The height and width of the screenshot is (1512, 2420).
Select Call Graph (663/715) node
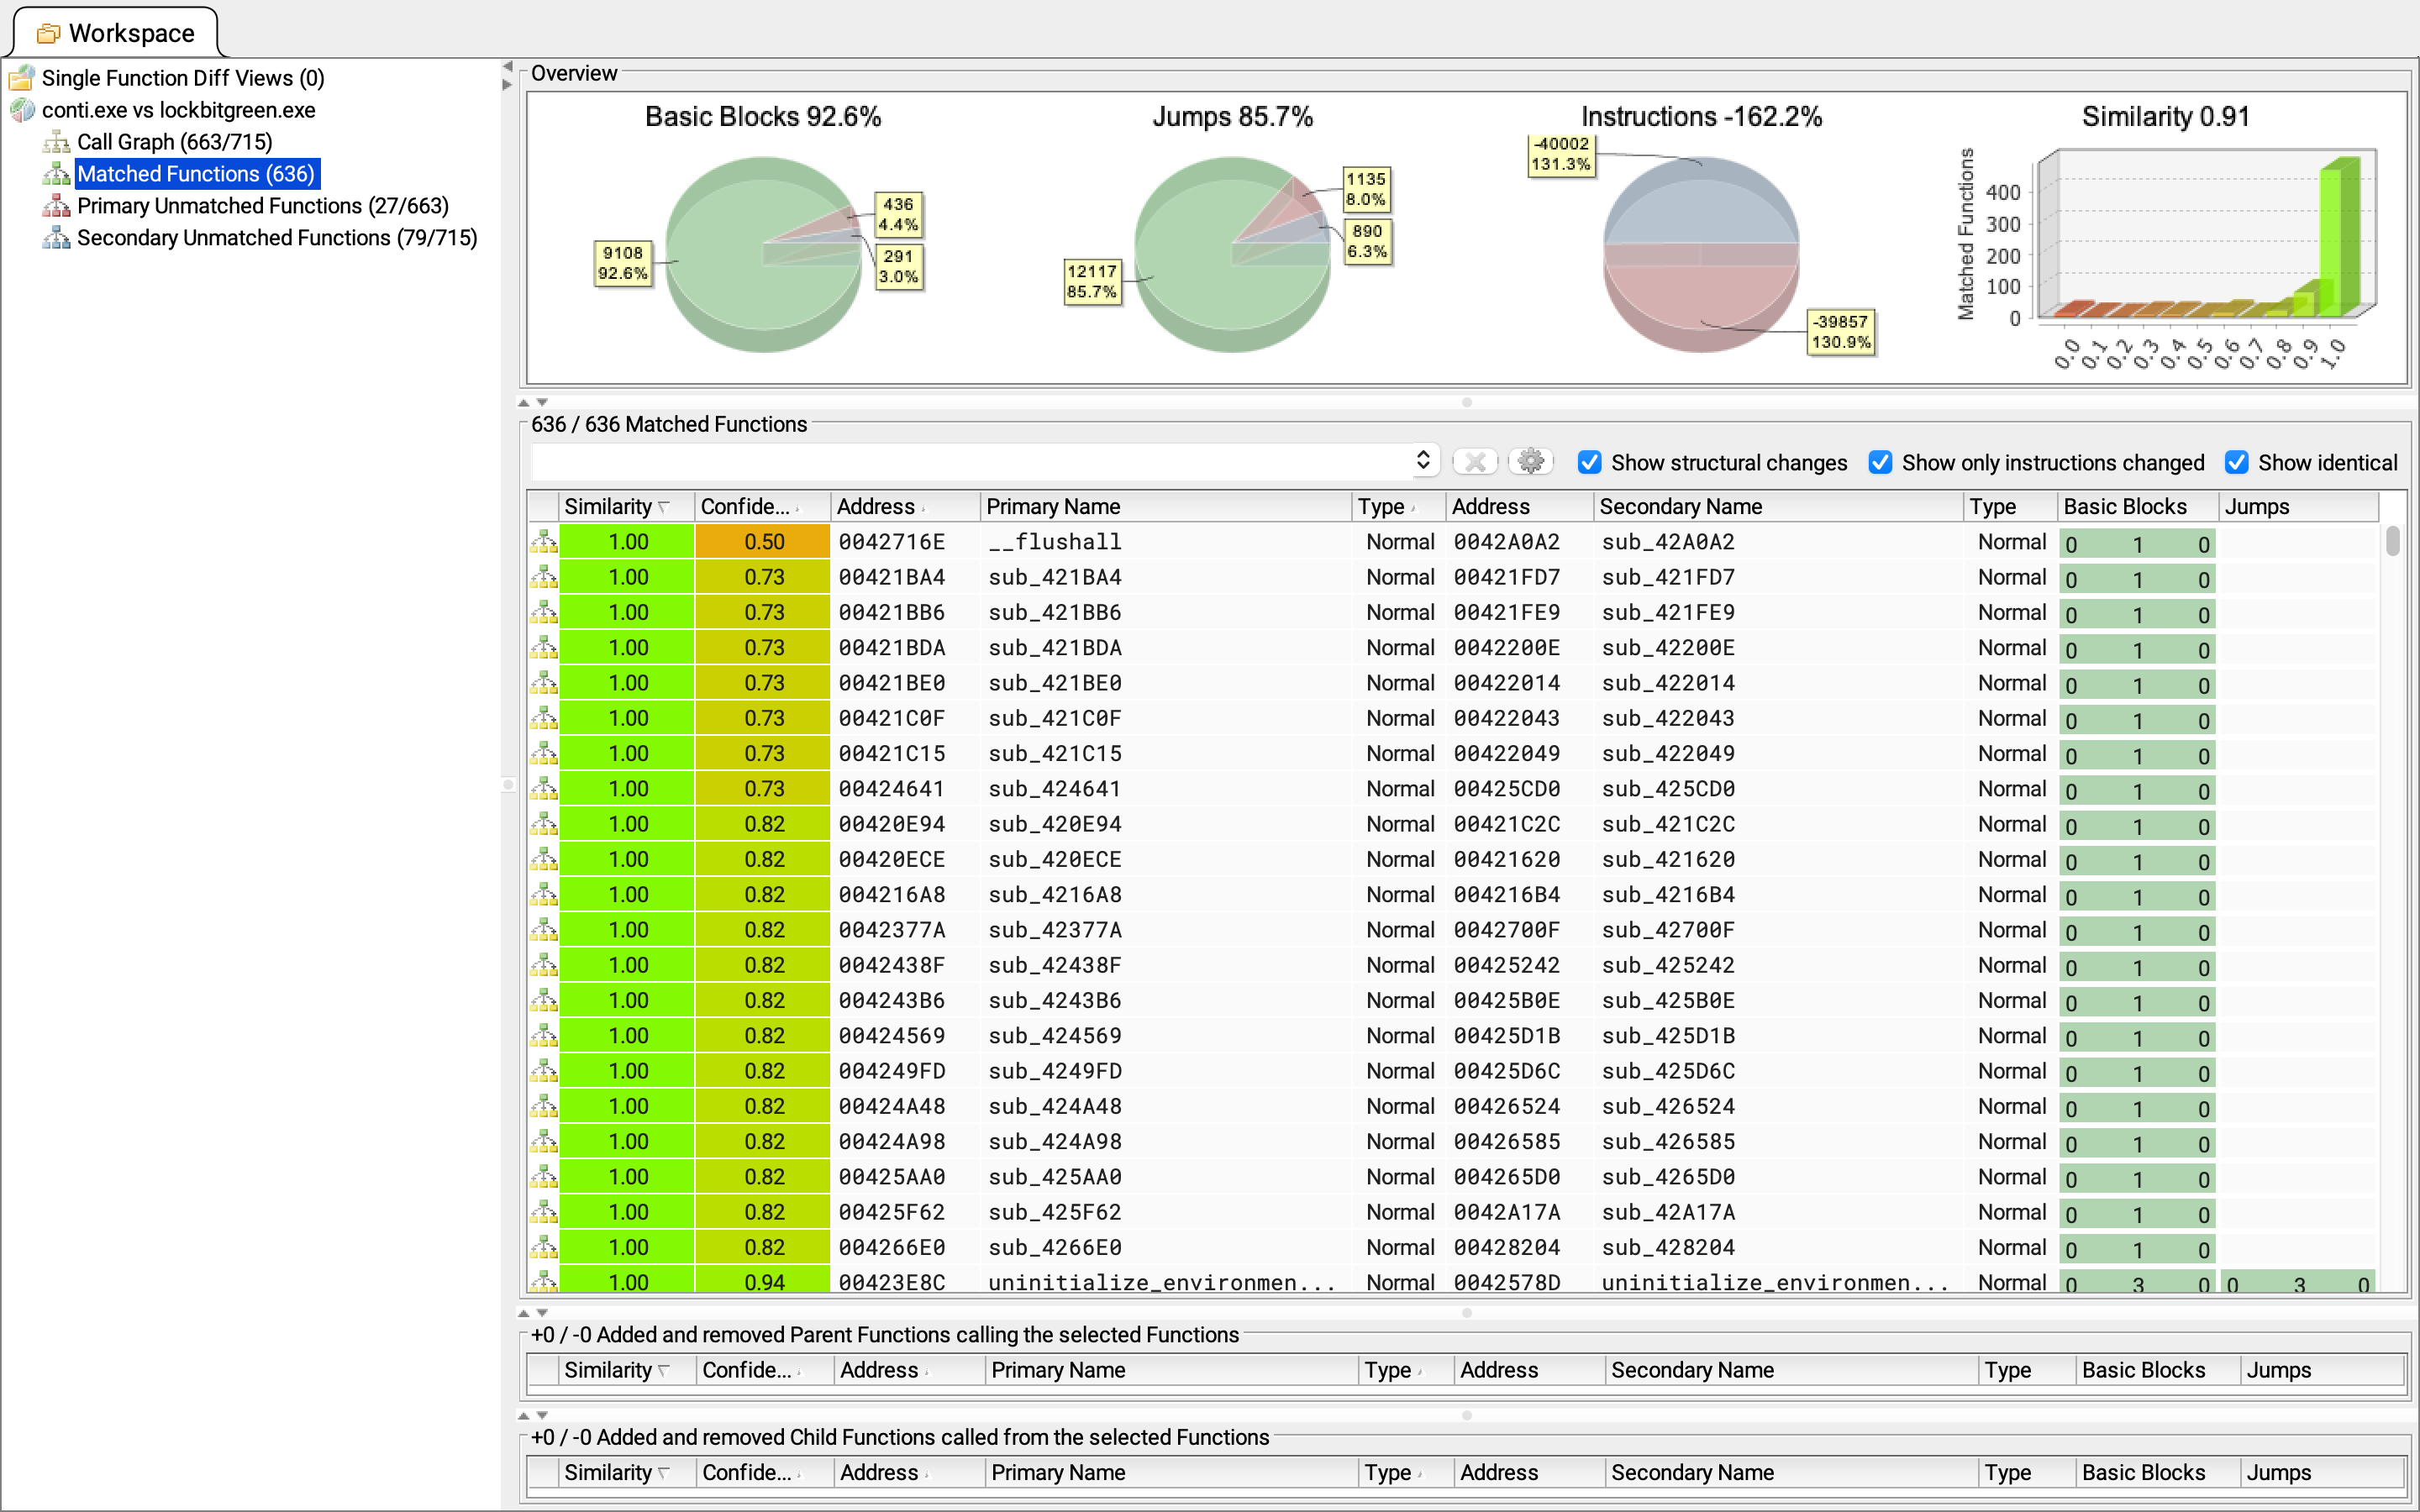pyautogui.click(x=174, y=142)
